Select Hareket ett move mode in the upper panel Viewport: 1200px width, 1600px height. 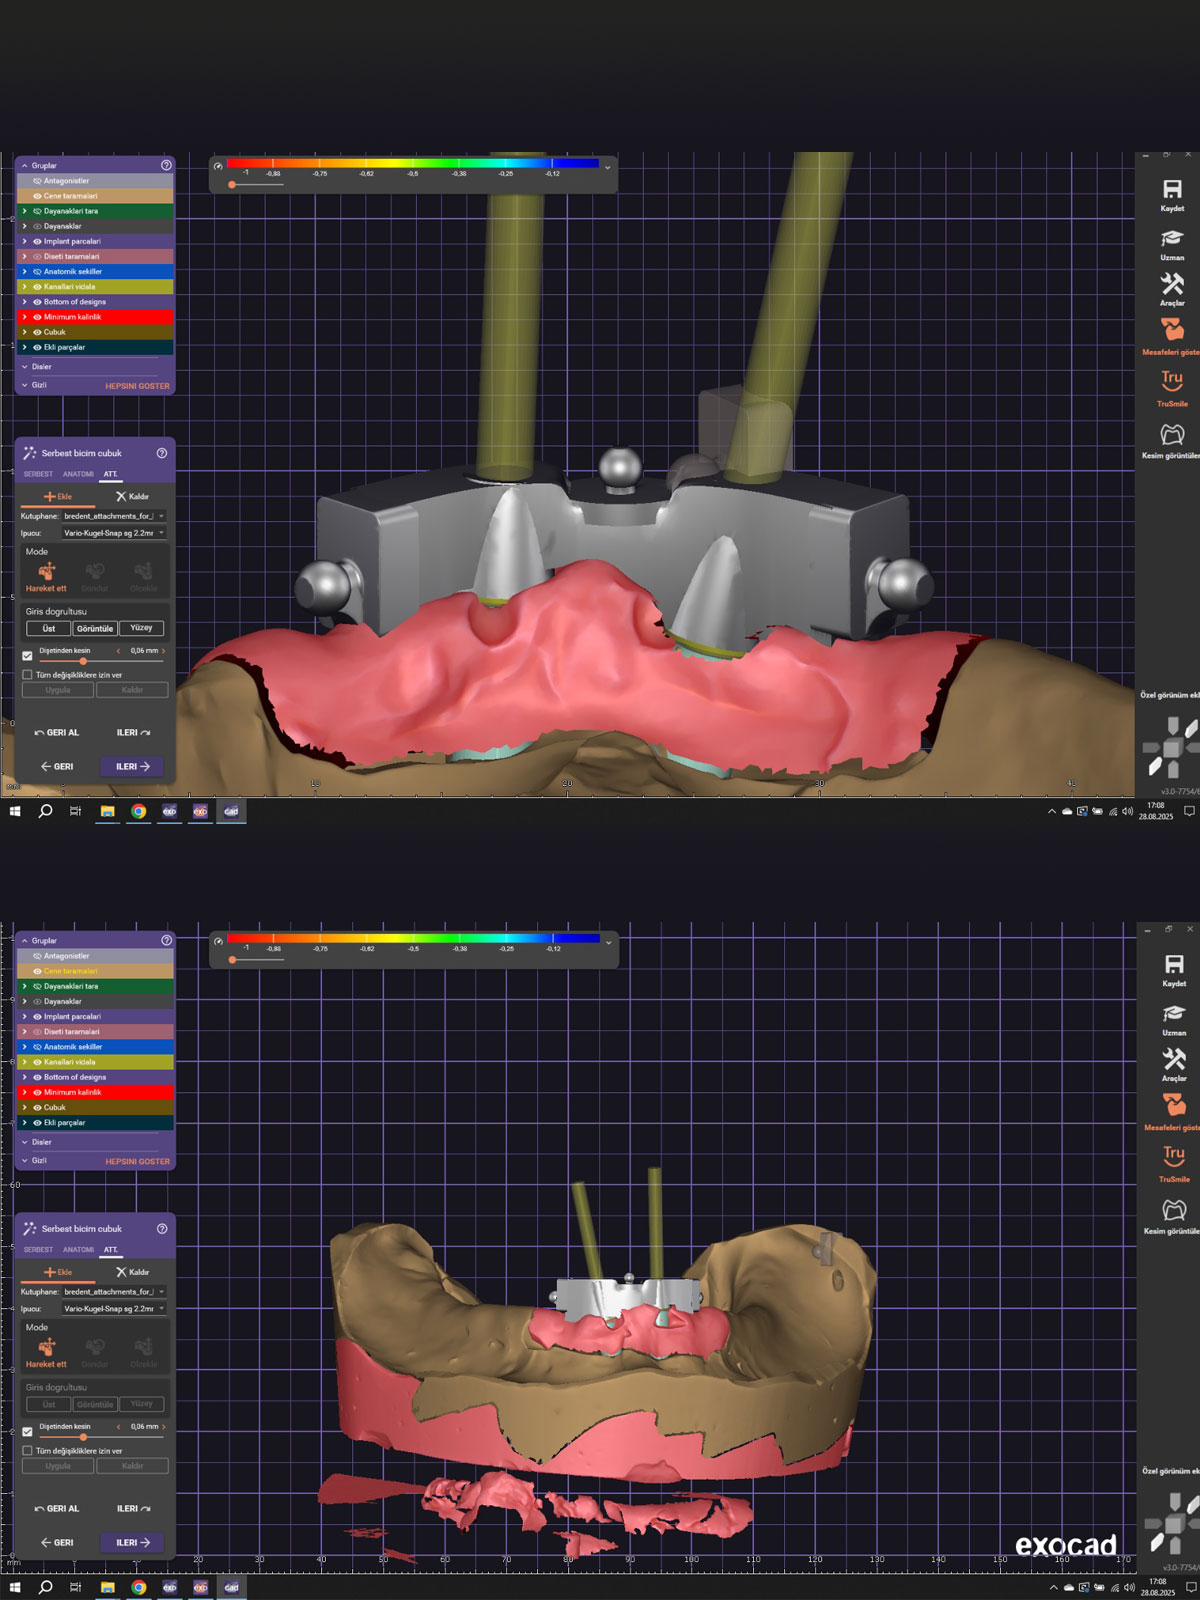click(x=46, y=573)
